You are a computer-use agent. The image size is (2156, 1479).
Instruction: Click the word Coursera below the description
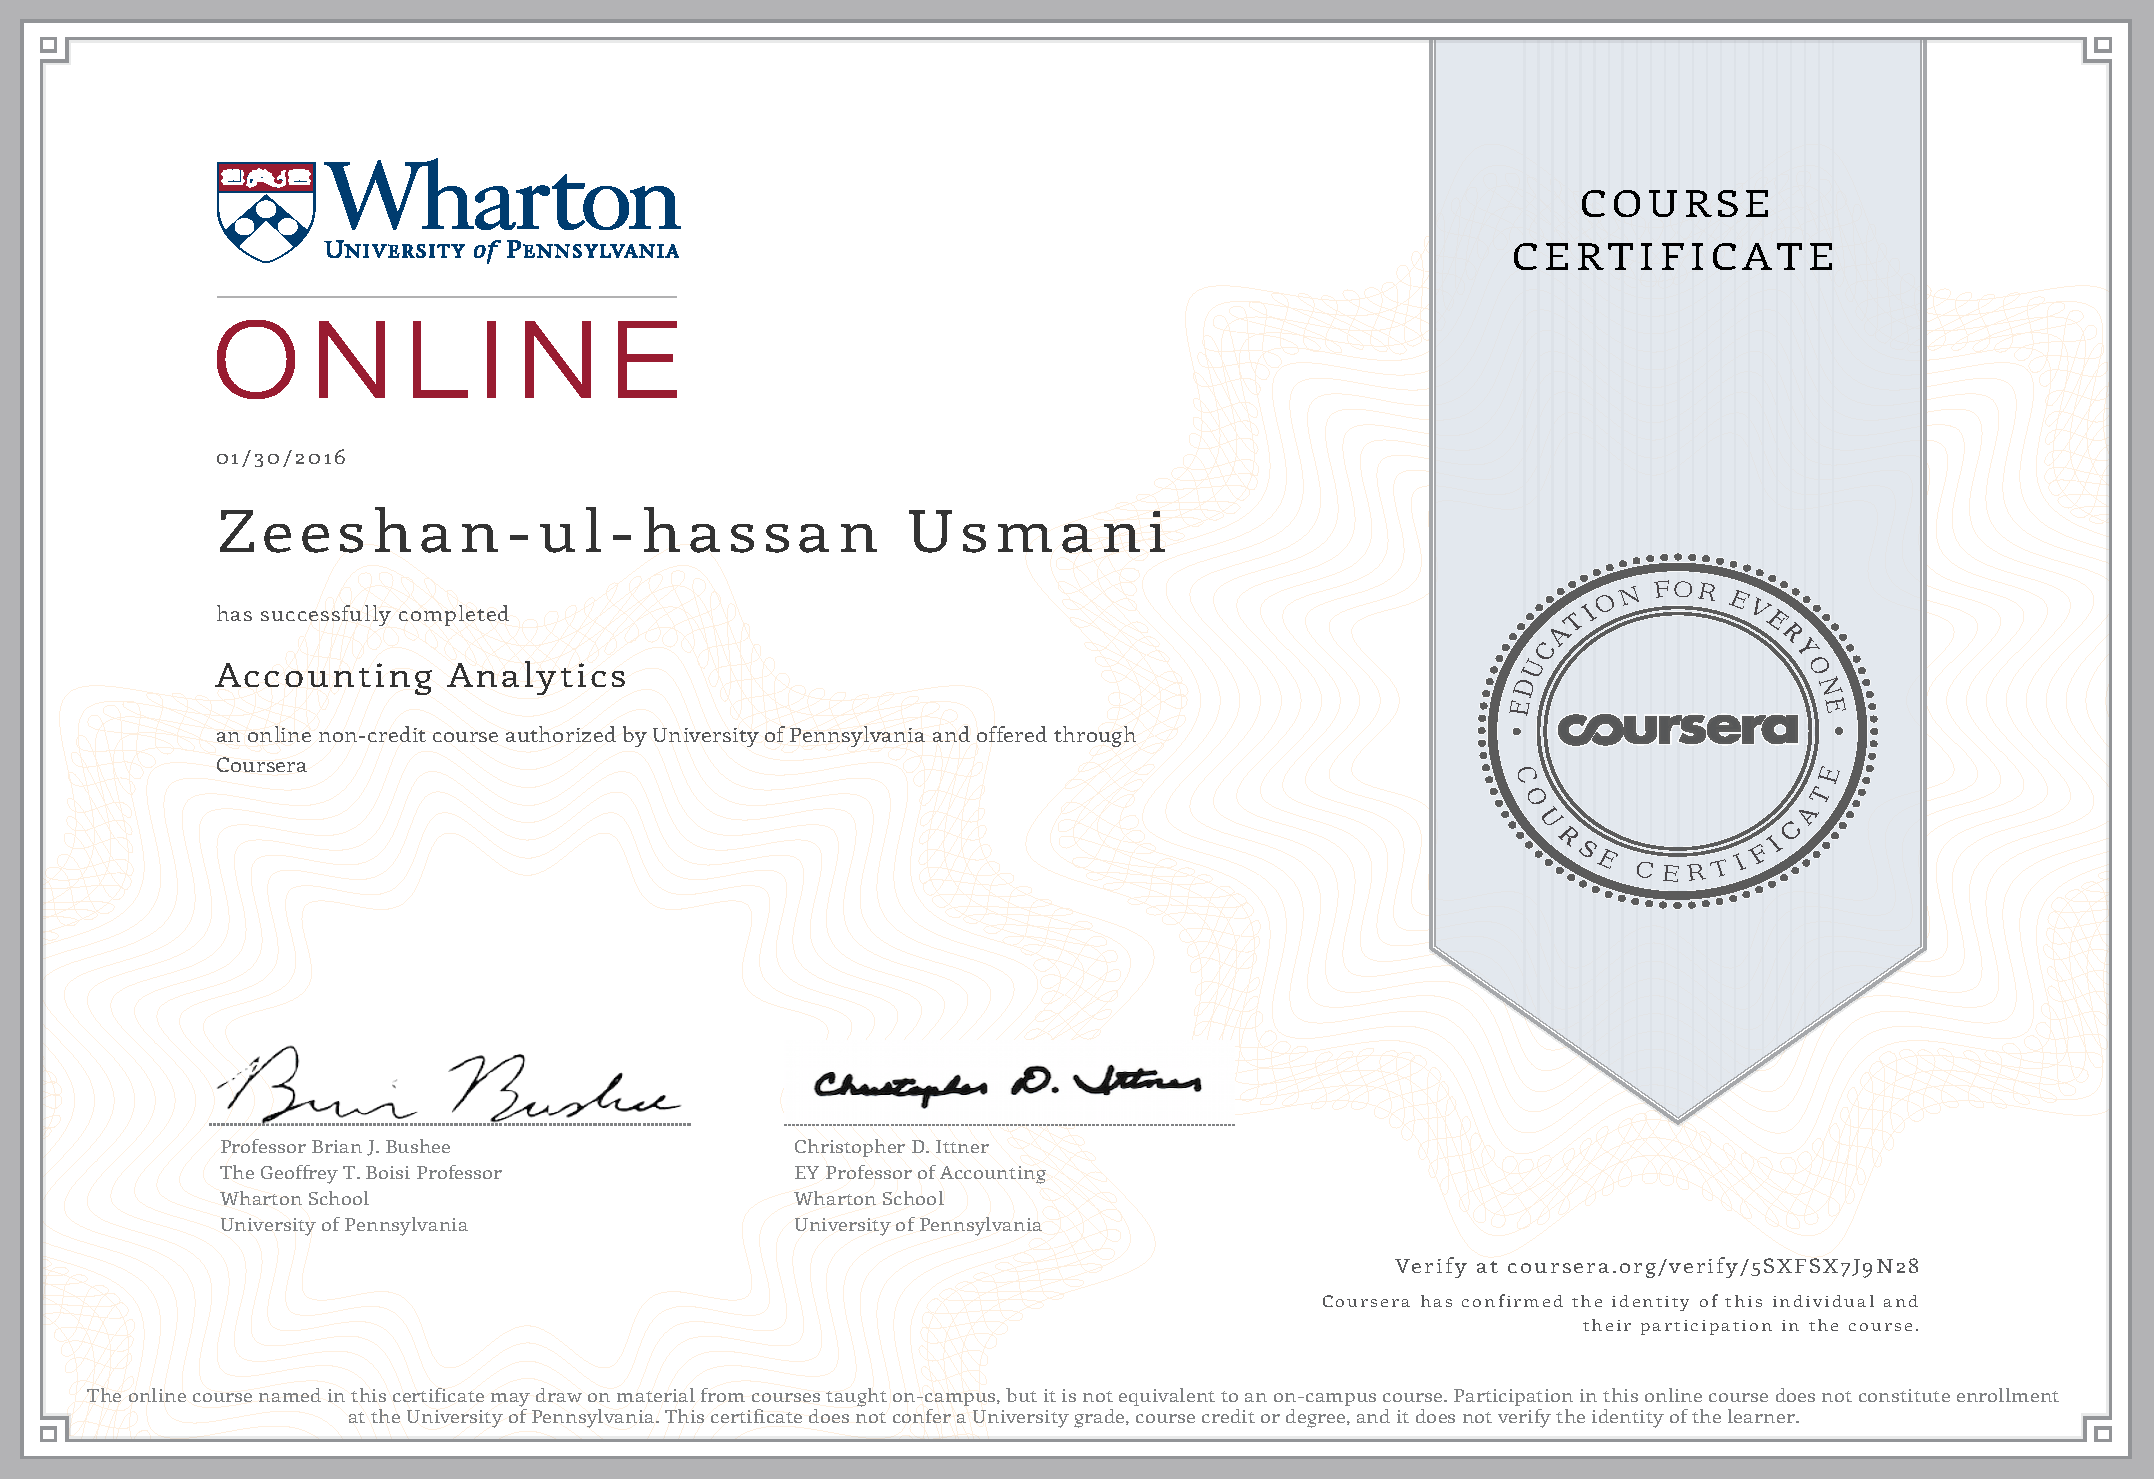(261, 765)
